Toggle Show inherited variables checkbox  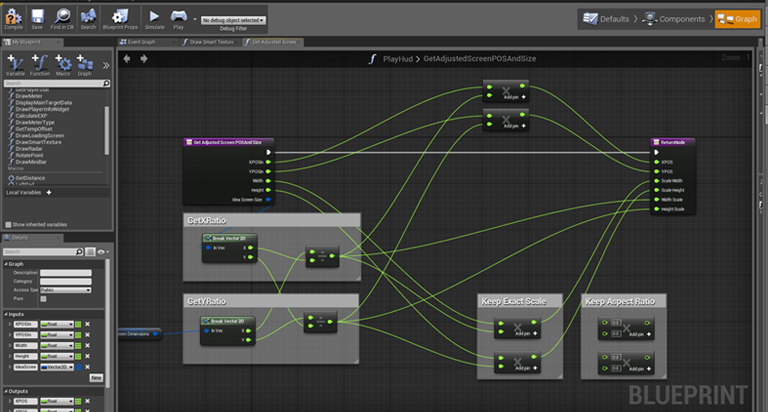[8, 224]
